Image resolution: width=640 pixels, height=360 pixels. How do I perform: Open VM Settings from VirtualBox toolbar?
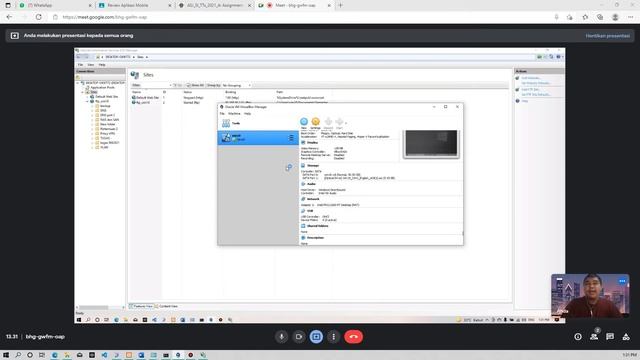pyautogui.click(x=316, y=123)
